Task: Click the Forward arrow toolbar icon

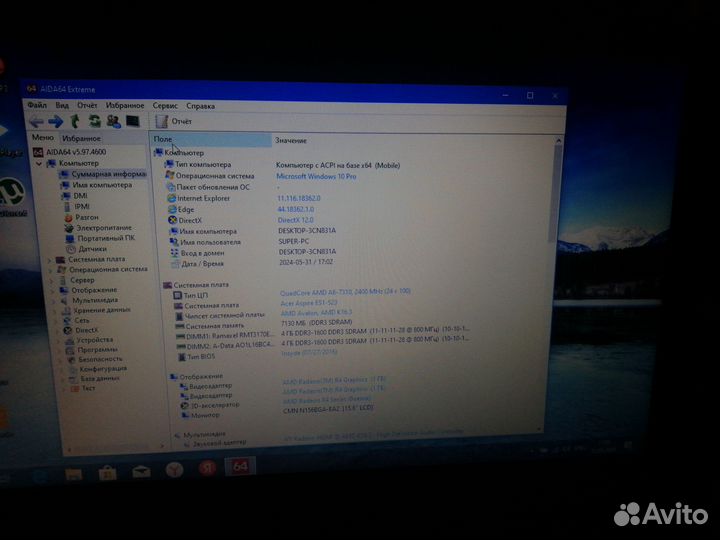Action: click(57, 120)
